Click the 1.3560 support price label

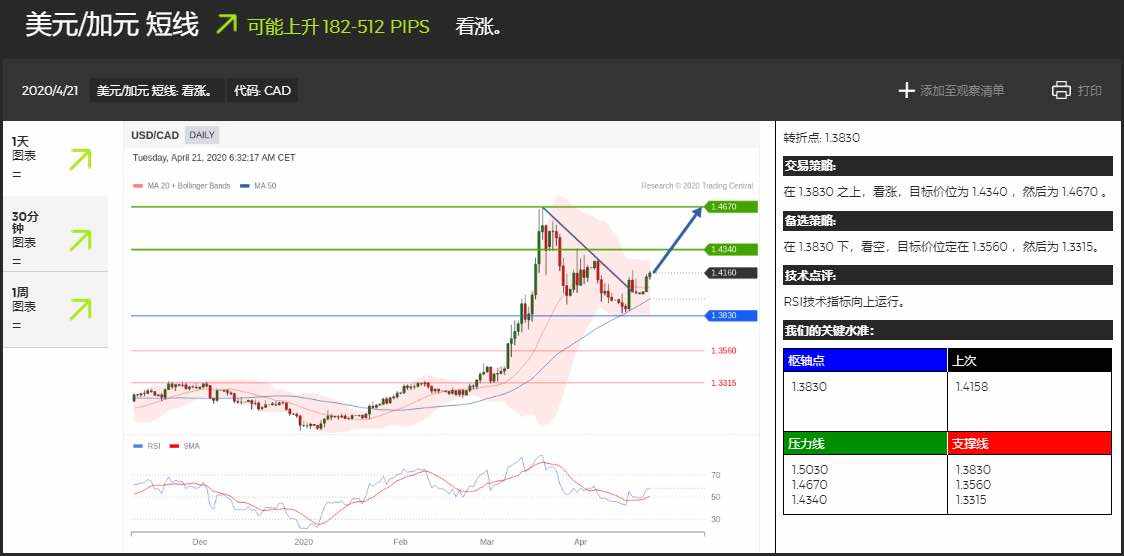[x=723, y=350]
